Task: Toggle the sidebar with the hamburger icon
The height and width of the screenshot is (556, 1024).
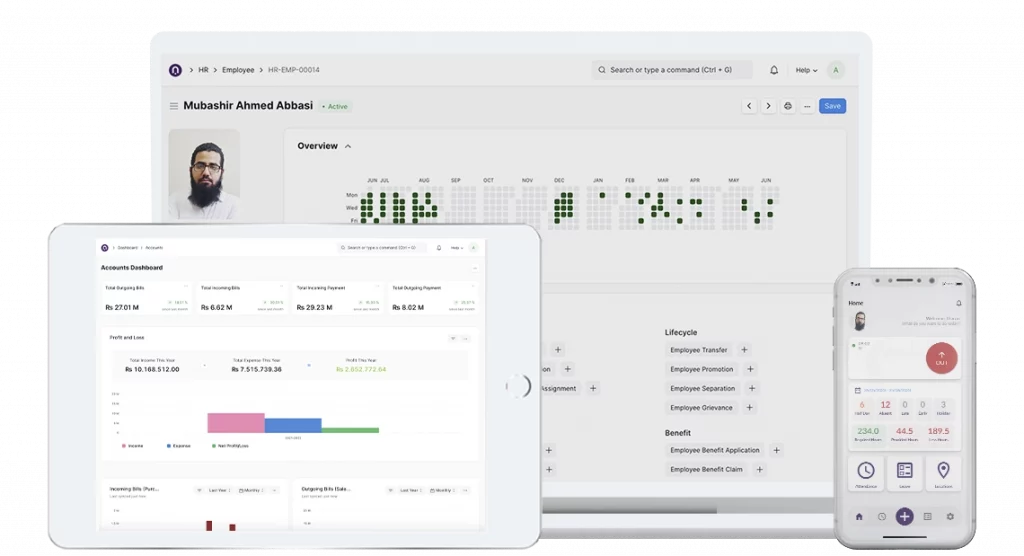Action: [174, 106]
